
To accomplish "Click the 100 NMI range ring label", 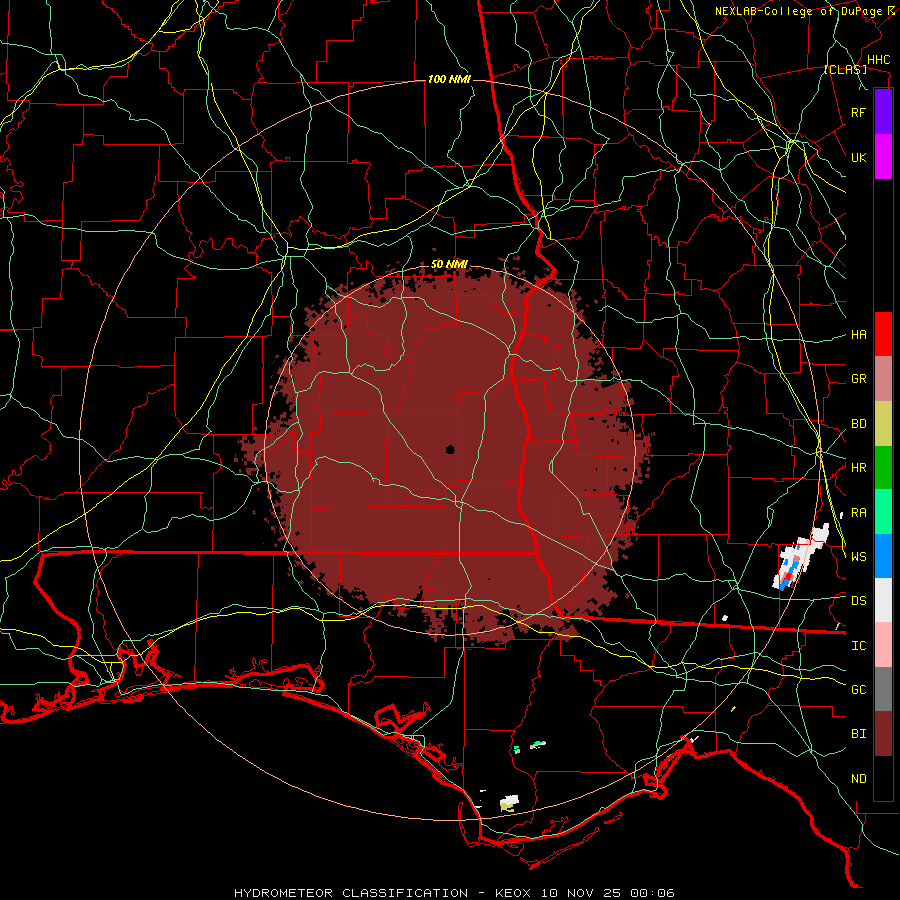I will pos(449,79).
